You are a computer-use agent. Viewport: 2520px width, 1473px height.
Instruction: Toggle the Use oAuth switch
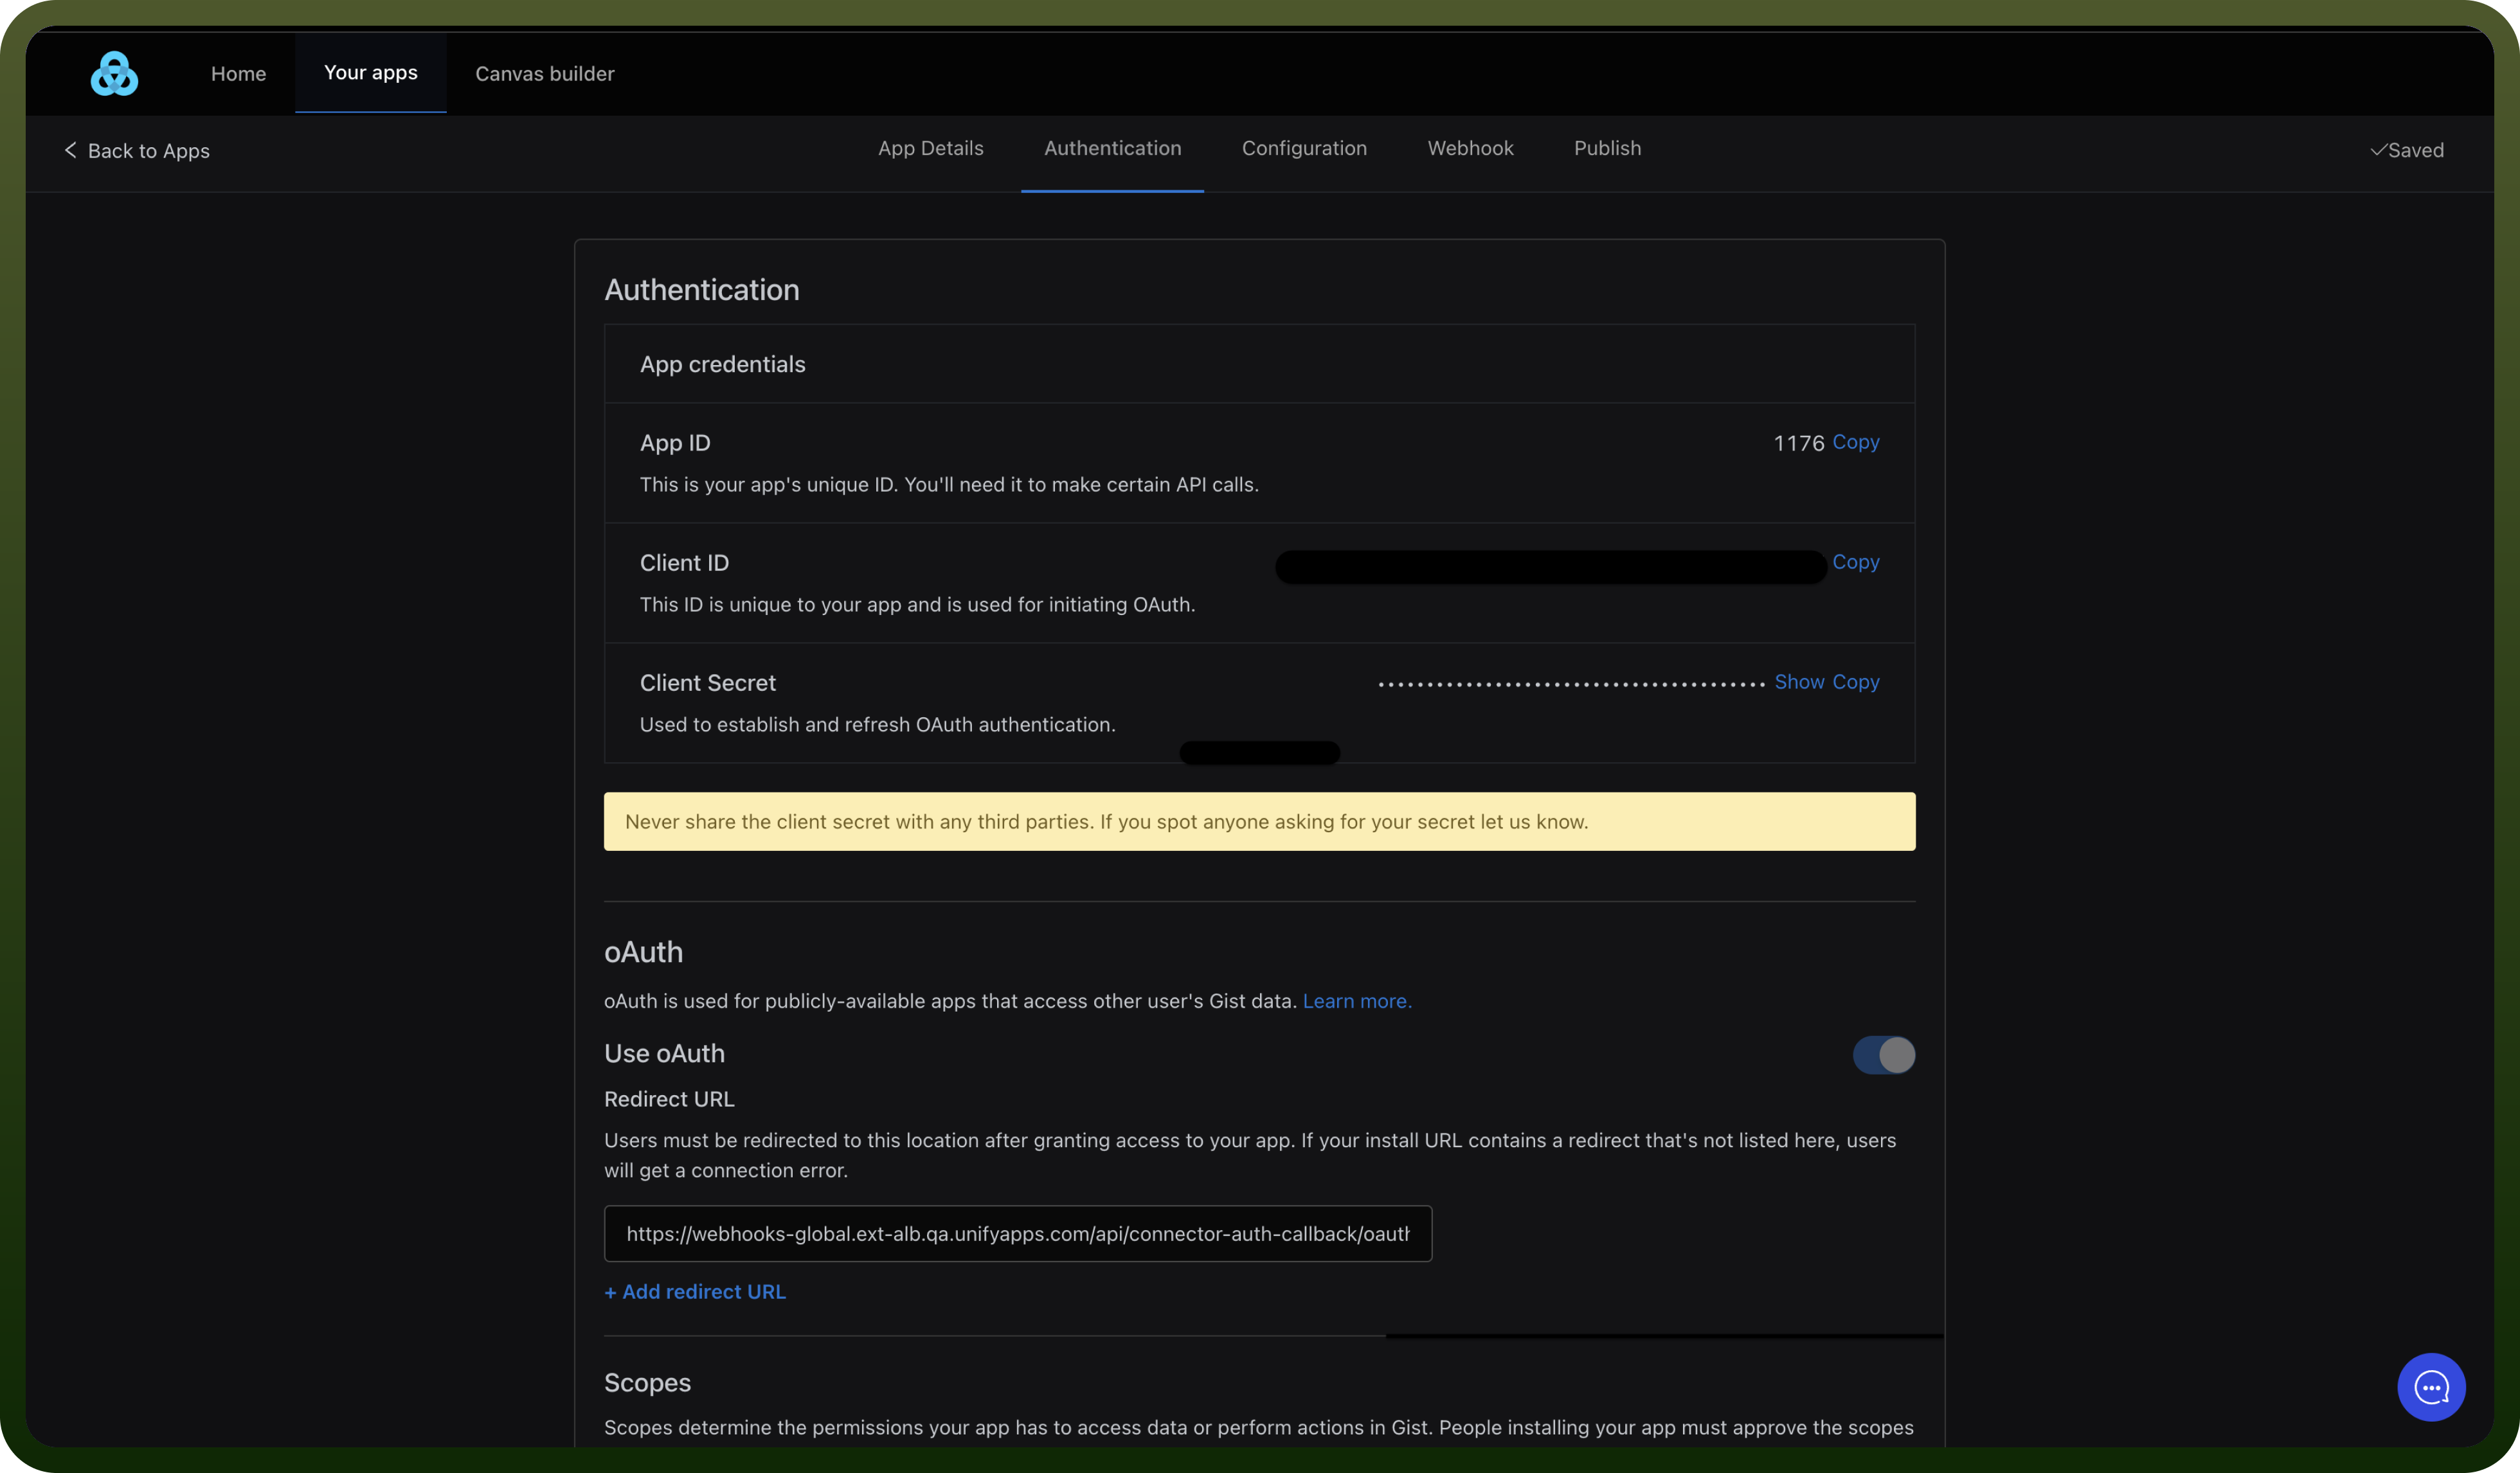pyautogui.click(x=1883, y=1054)
